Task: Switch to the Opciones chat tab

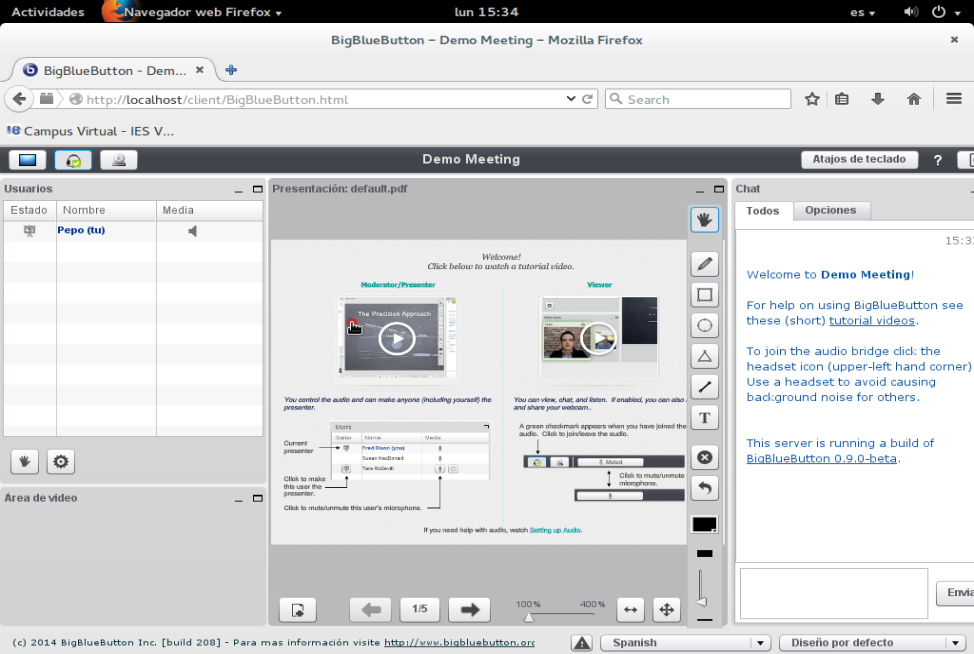Action: point(830,210)
